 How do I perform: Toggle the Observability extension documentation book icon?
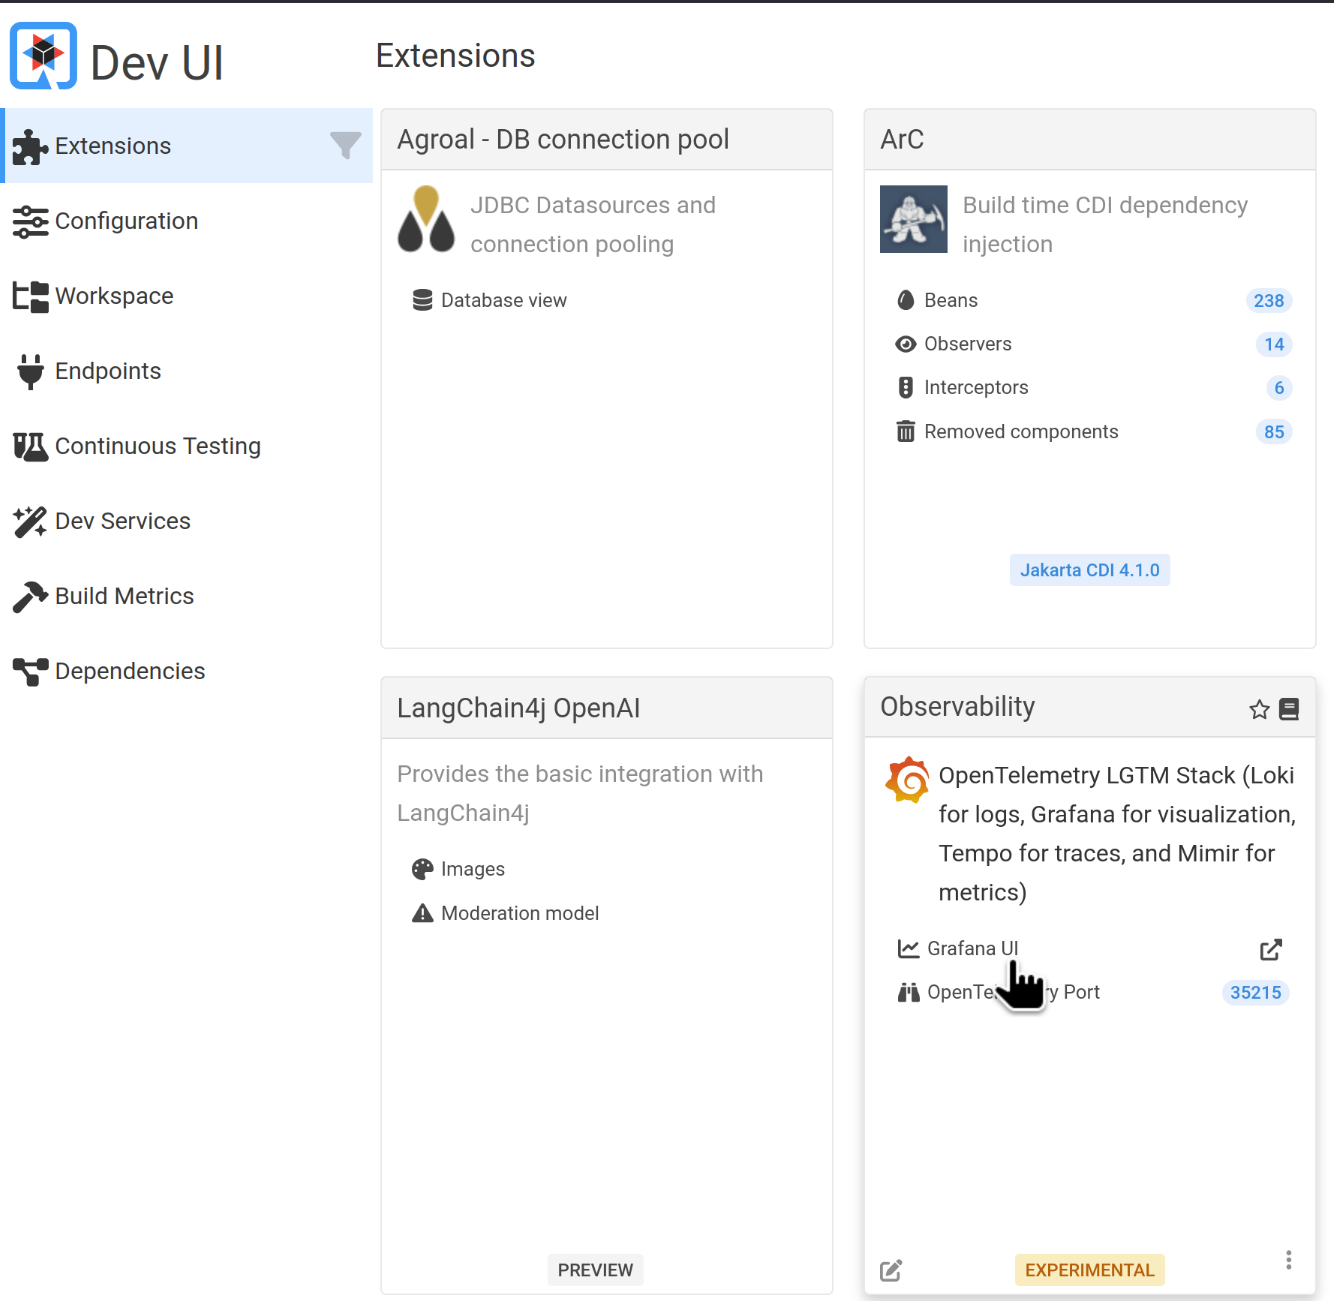(x=1288, y=709)
